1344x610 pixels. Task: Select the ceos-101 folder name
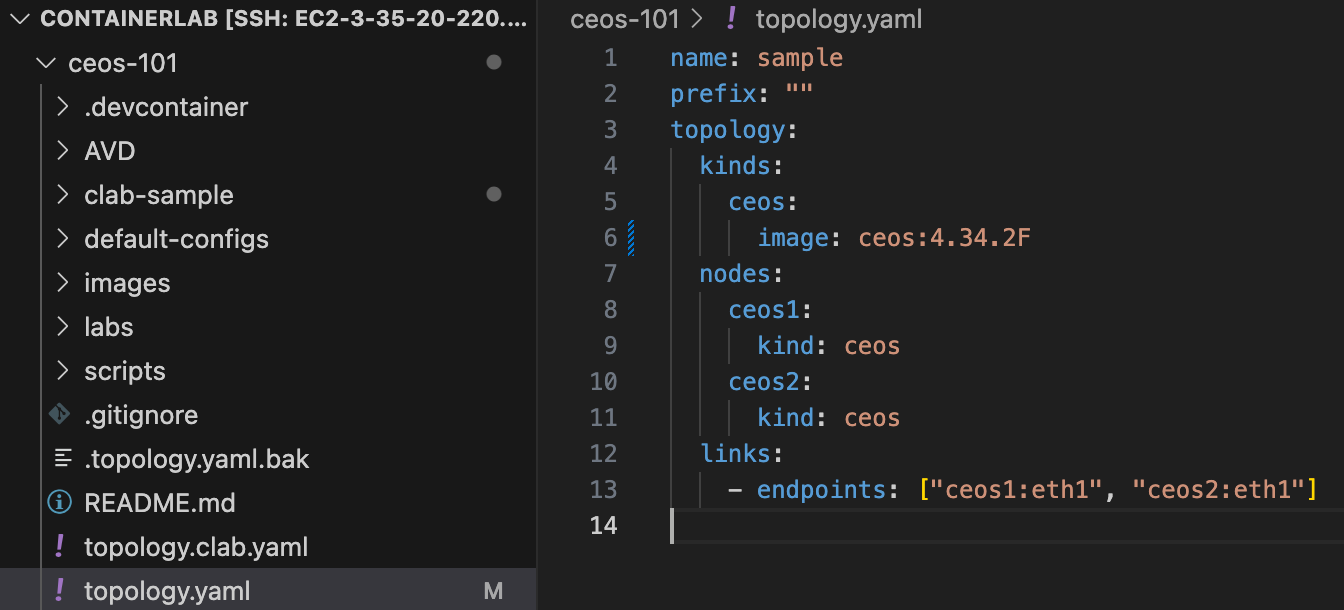click(x=123, y=63)
